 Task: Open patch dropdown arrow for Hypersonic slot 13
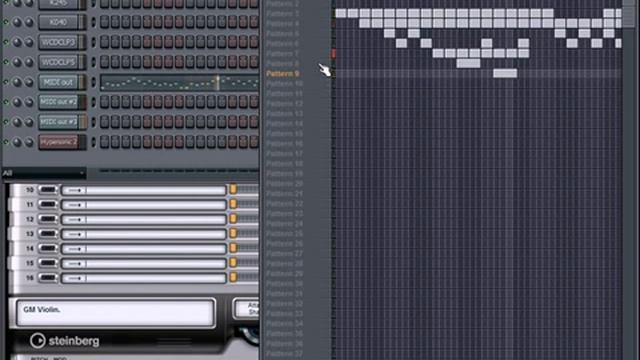click(75, 234)
